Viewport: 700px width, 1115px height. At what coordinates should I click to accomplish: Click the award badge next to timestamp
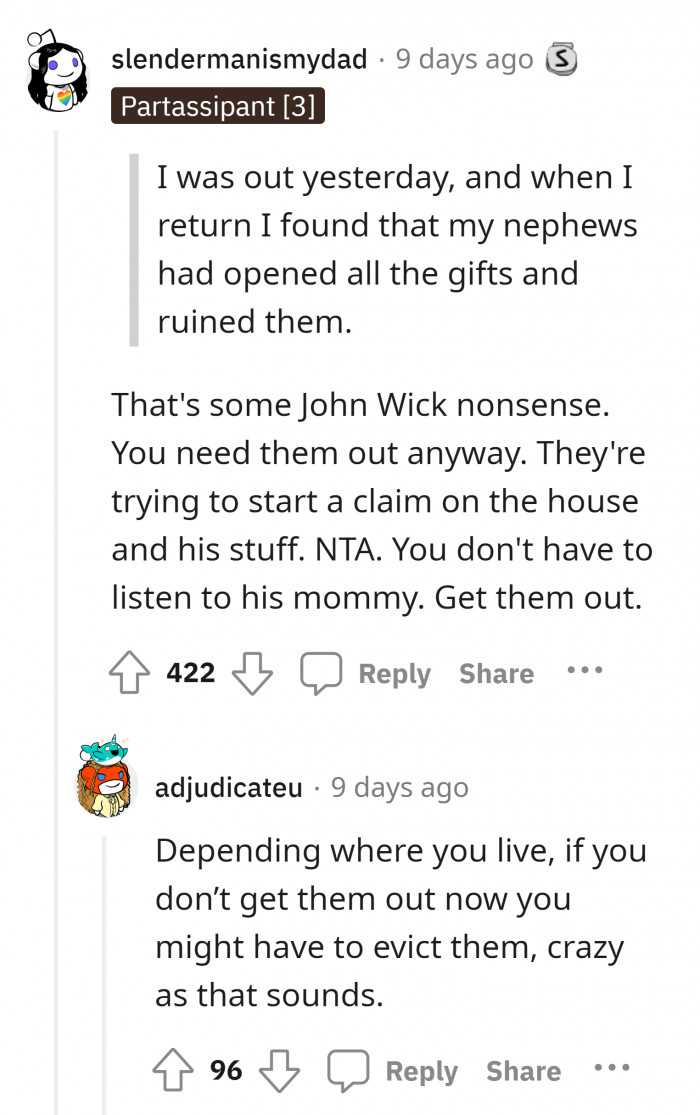(561, 60)
